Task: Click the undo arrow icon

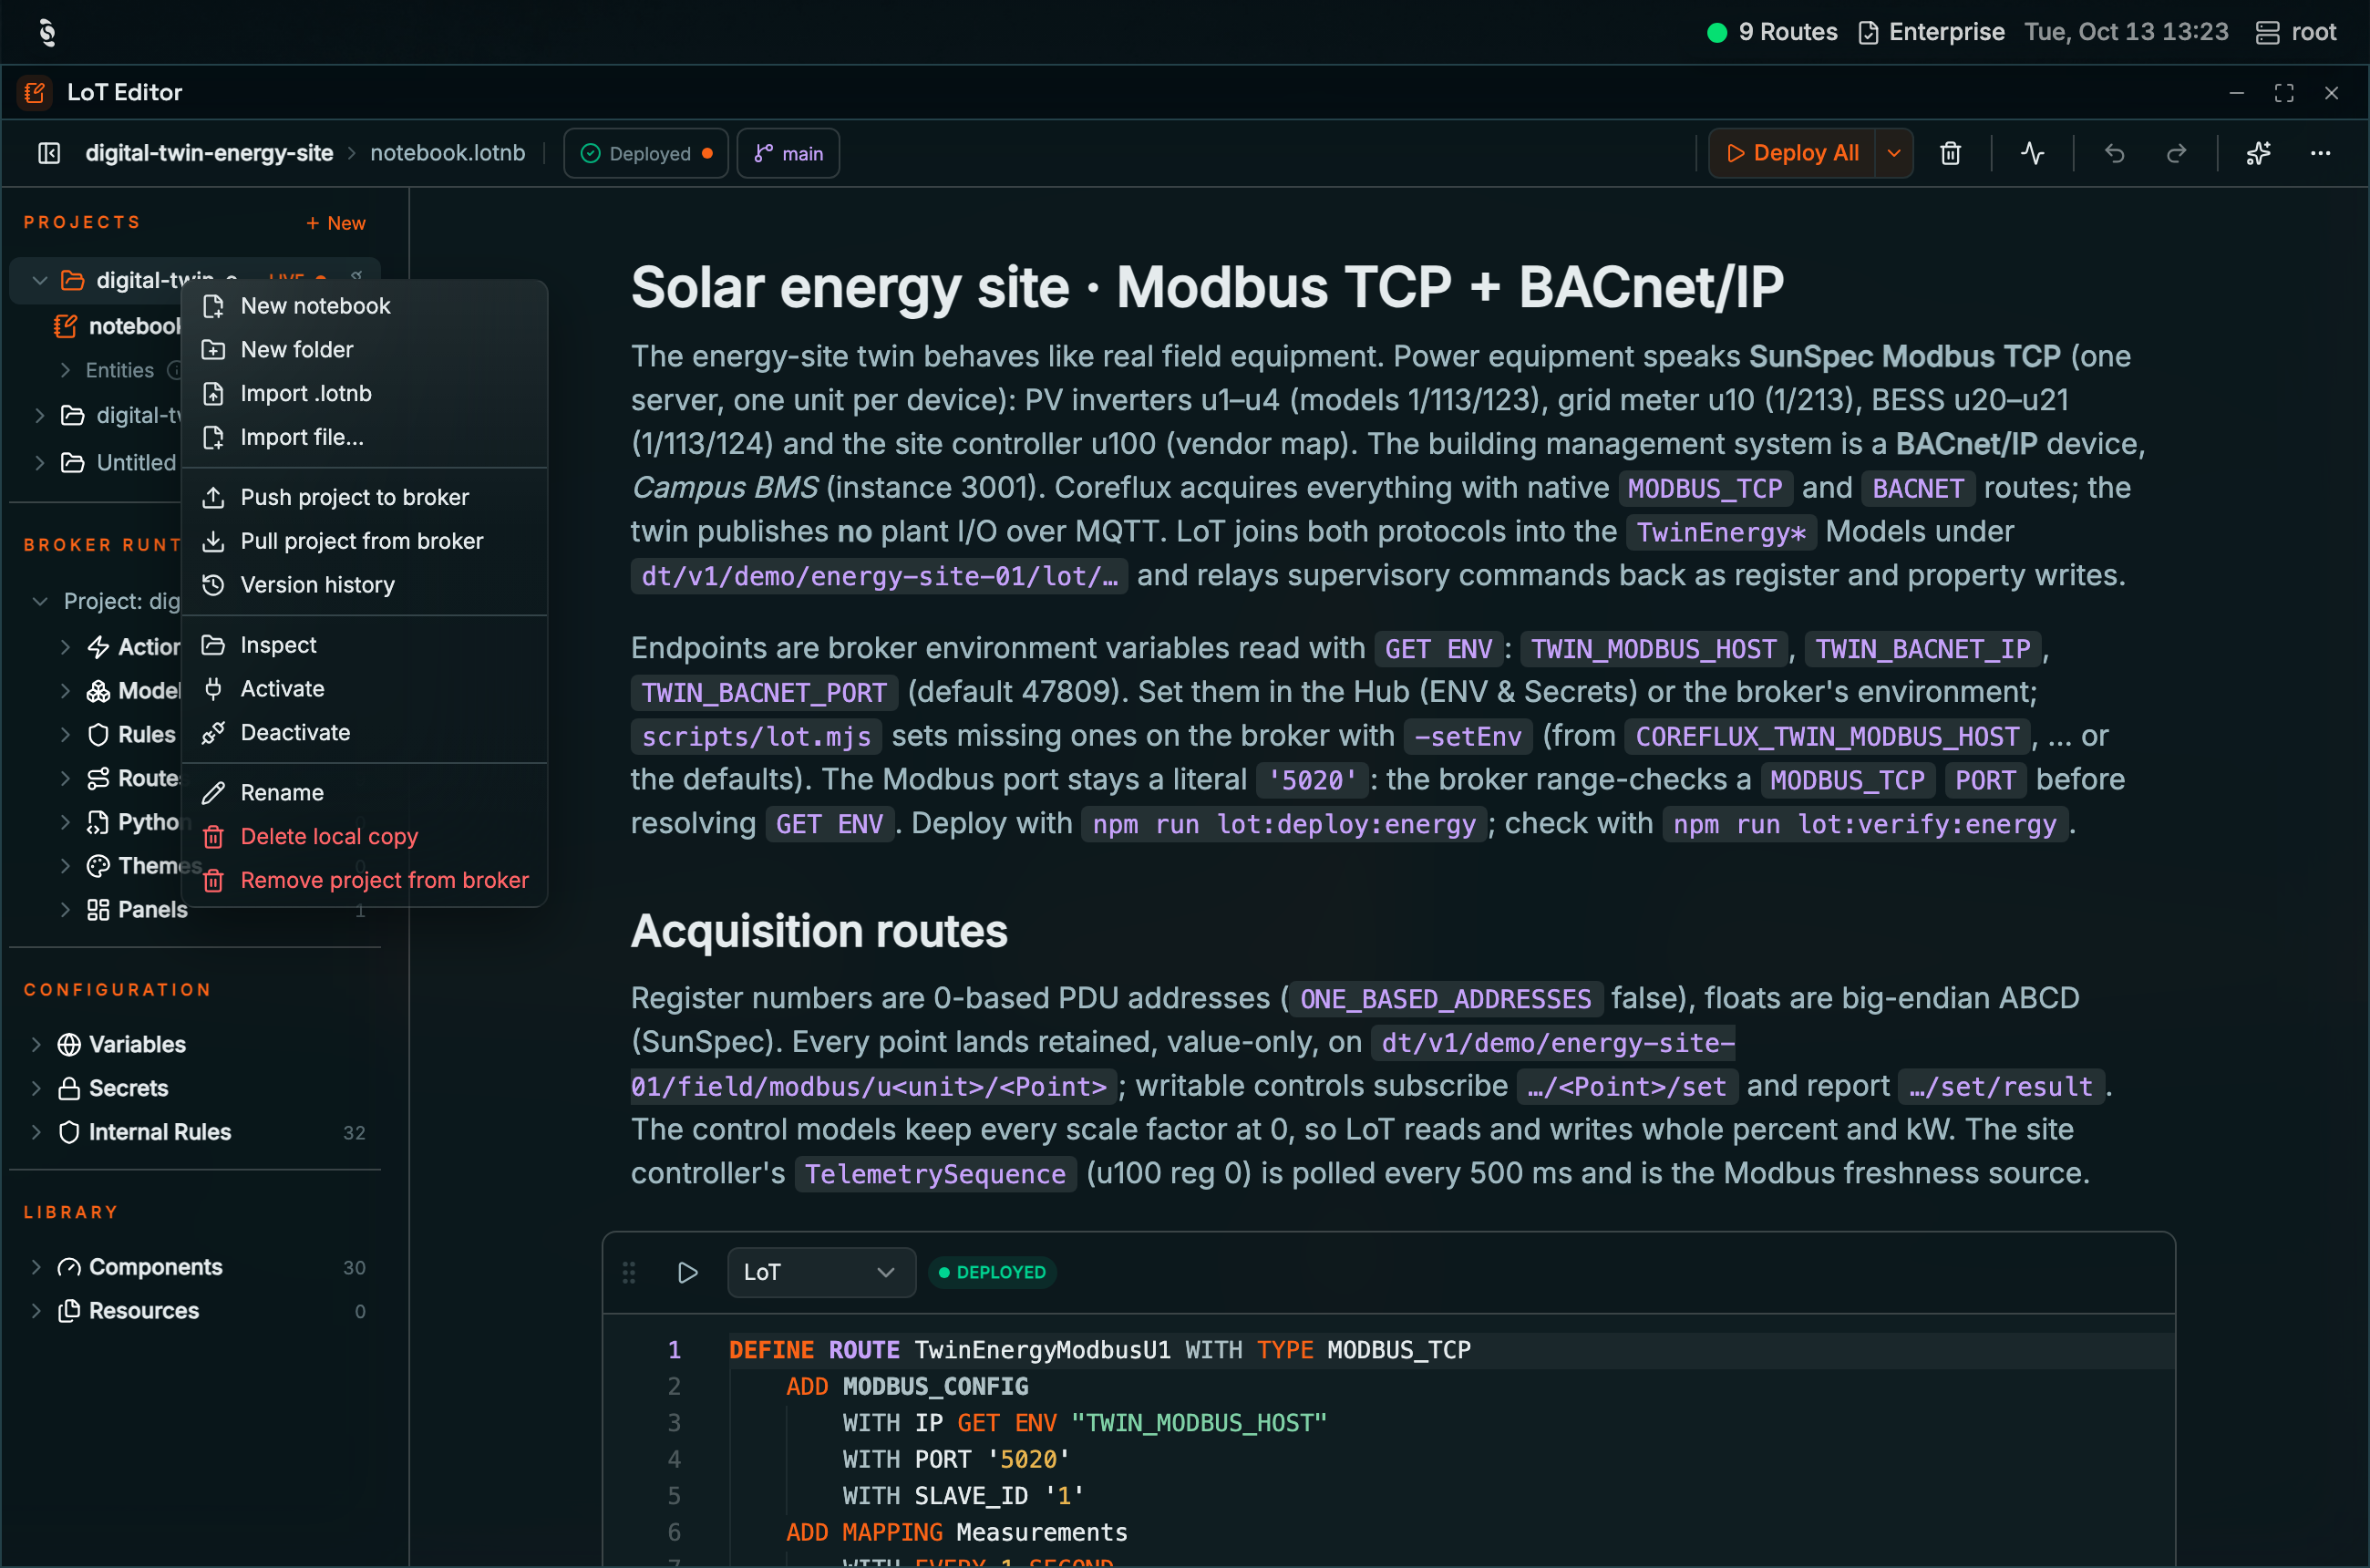Action: 2114,153
